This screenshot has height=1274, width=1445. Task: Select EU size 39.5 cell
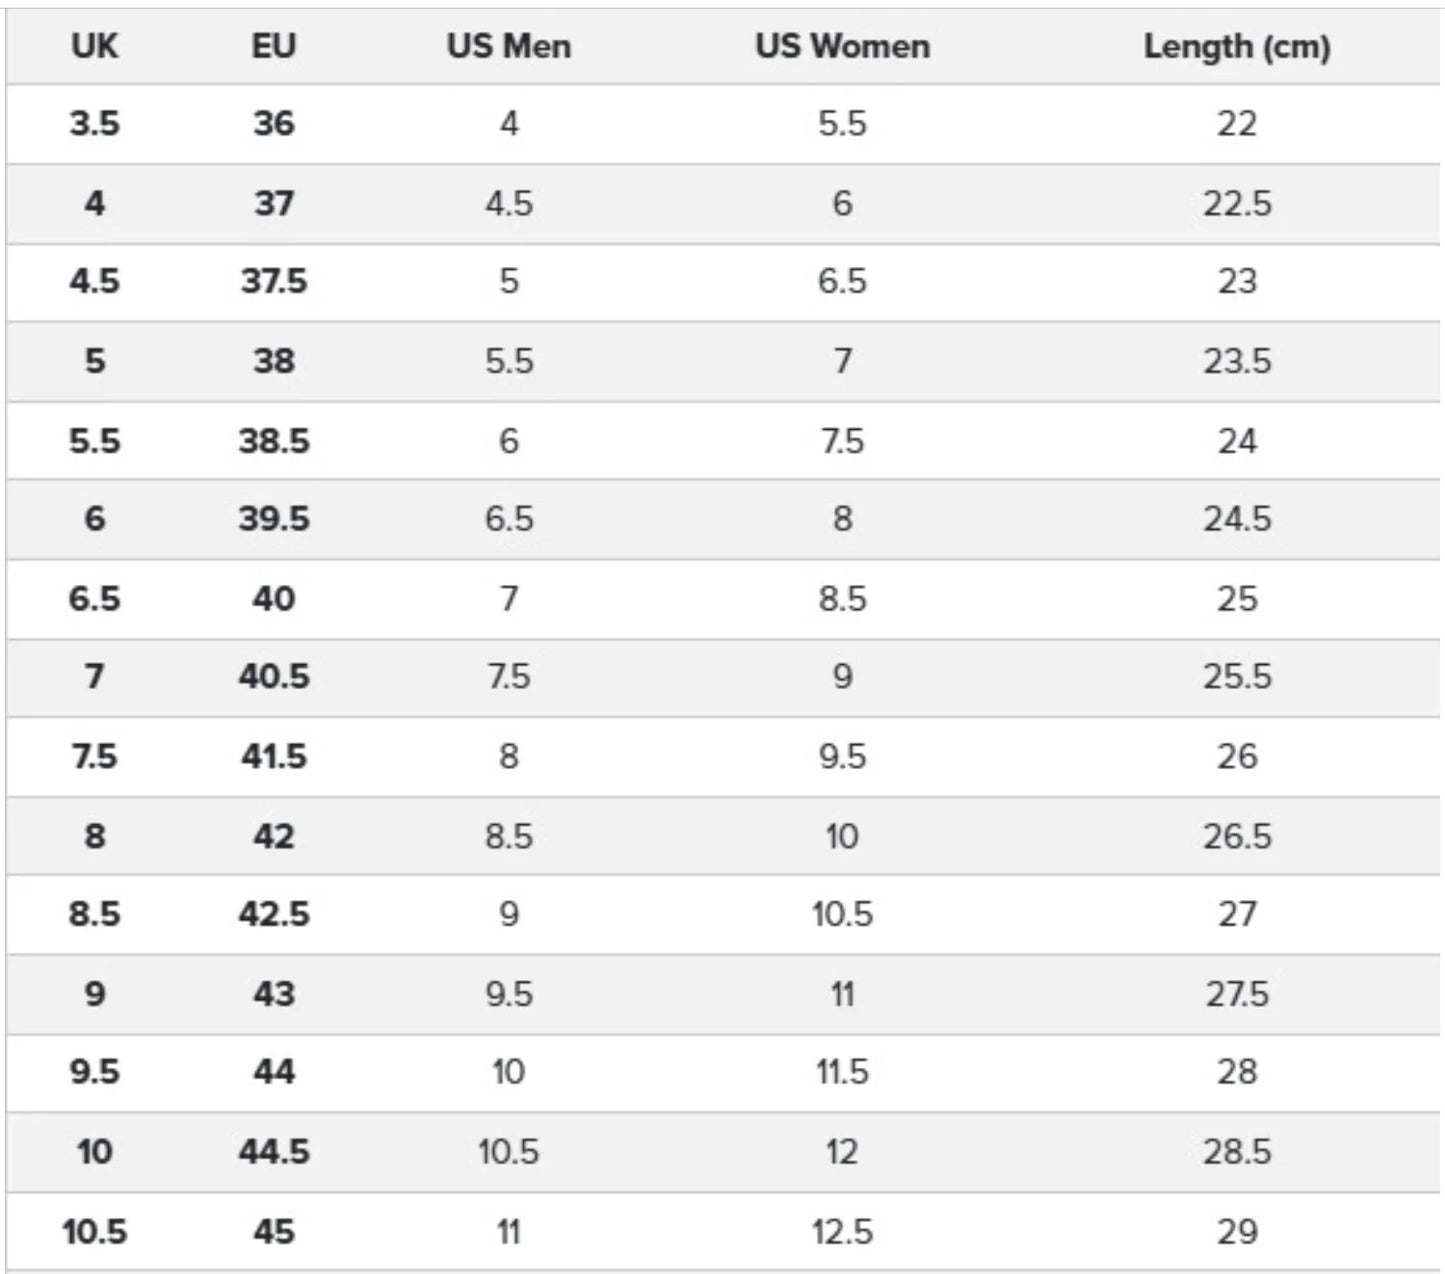coord(273,519)
